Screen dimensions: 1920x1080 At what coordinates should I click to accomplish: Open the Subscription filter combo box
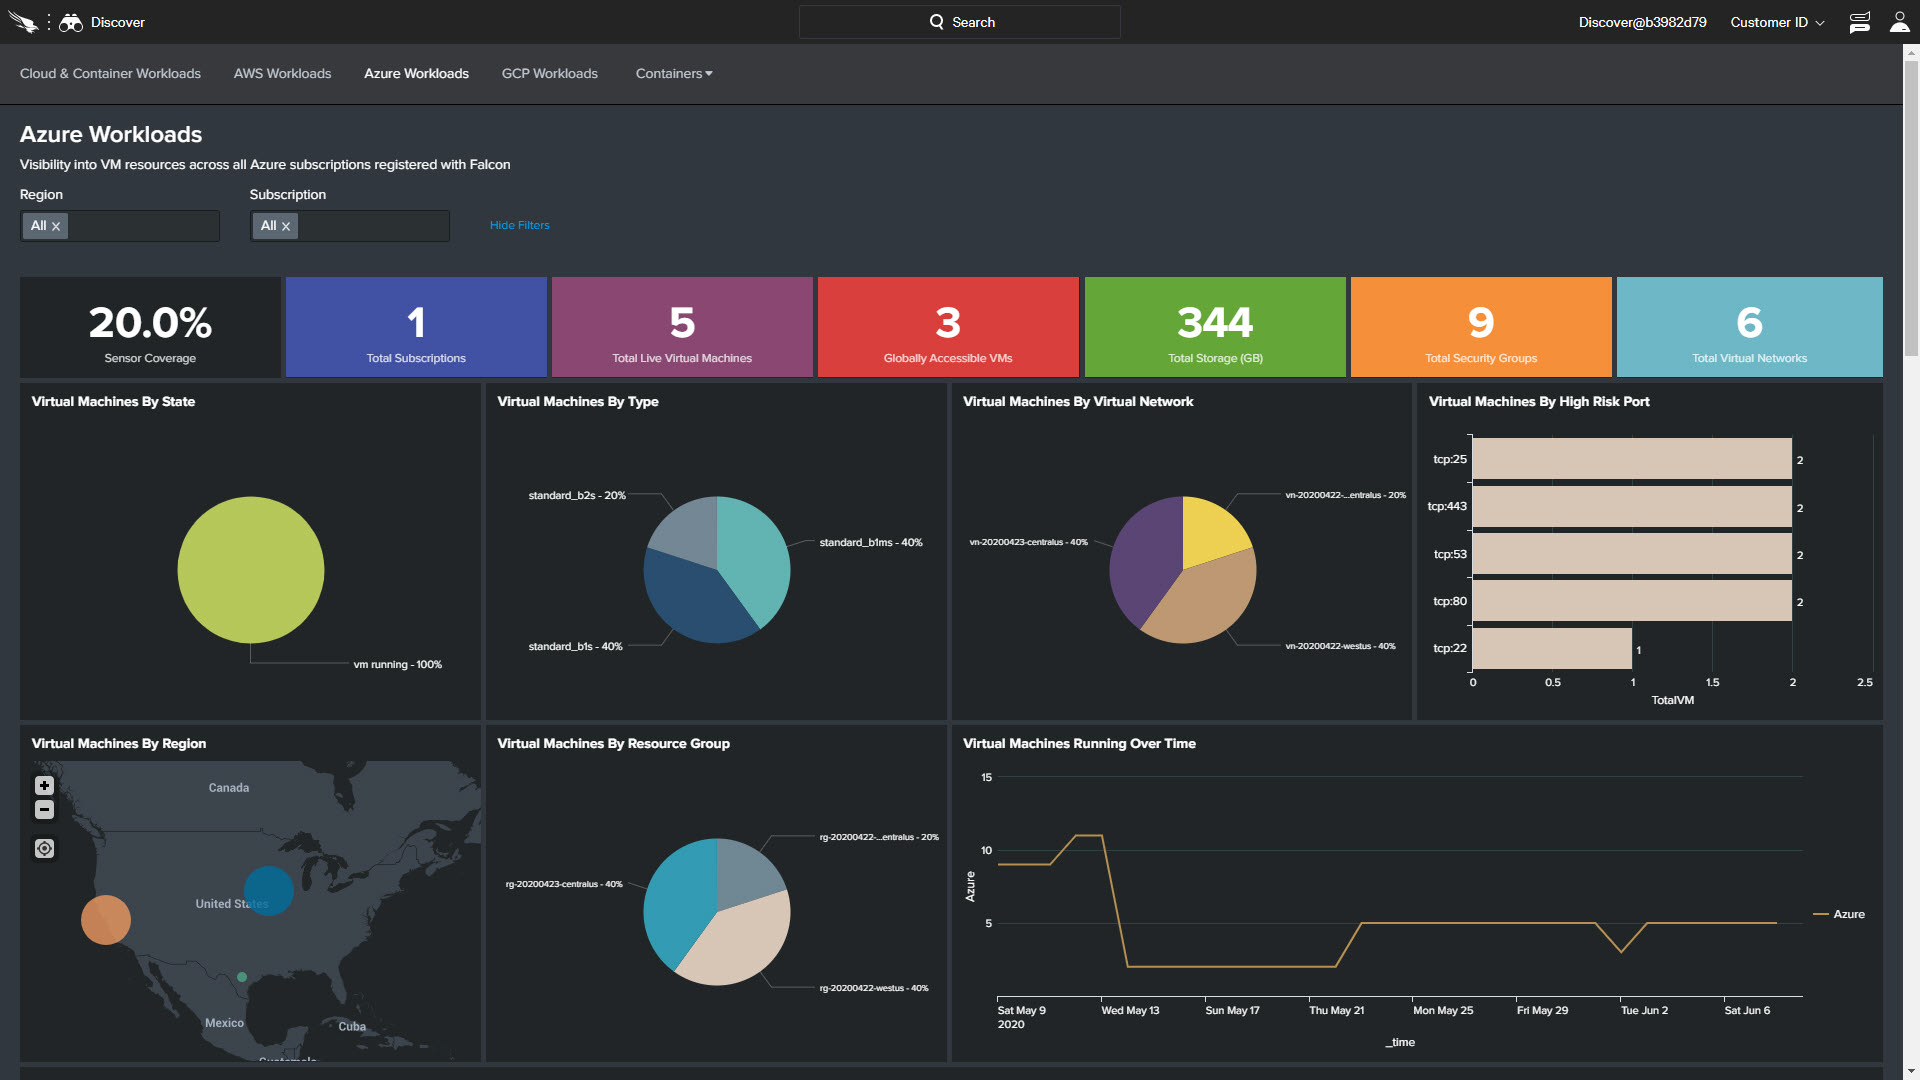pos(350,226)
